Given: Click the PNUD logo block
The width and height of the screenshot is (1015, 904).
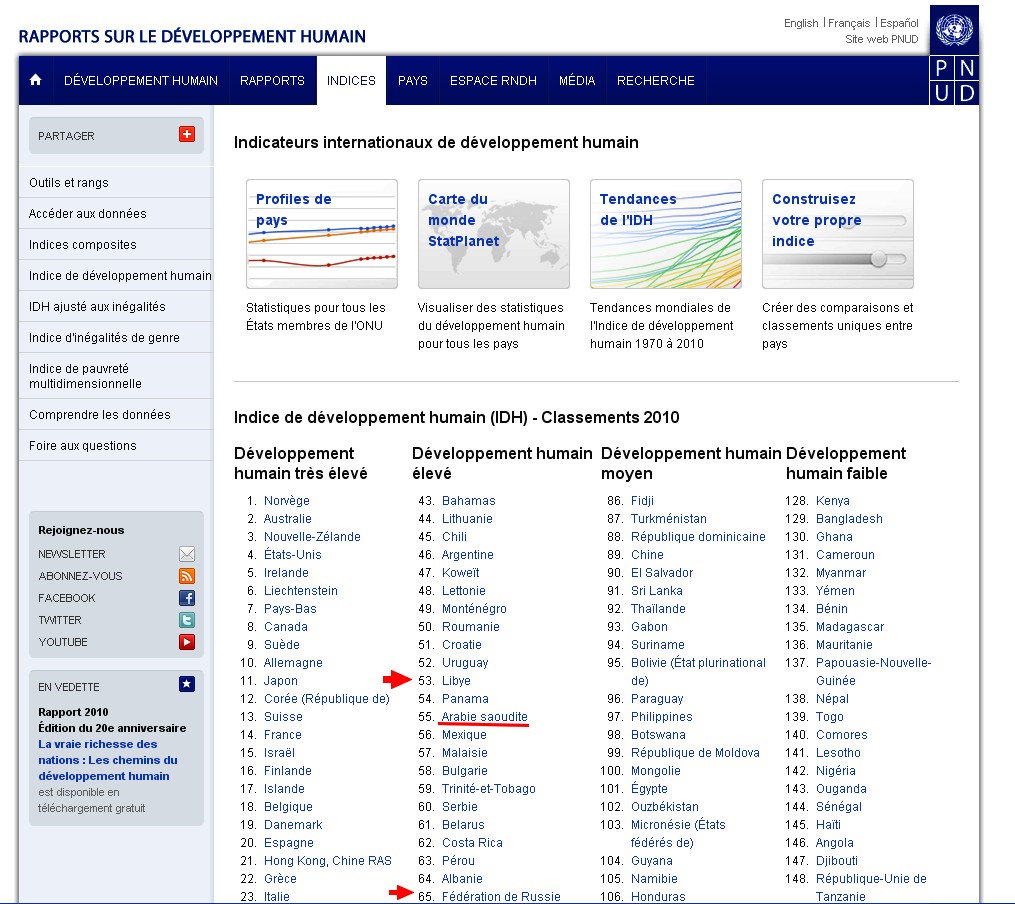Looking at the screenshot, I should tap(954, 80).
